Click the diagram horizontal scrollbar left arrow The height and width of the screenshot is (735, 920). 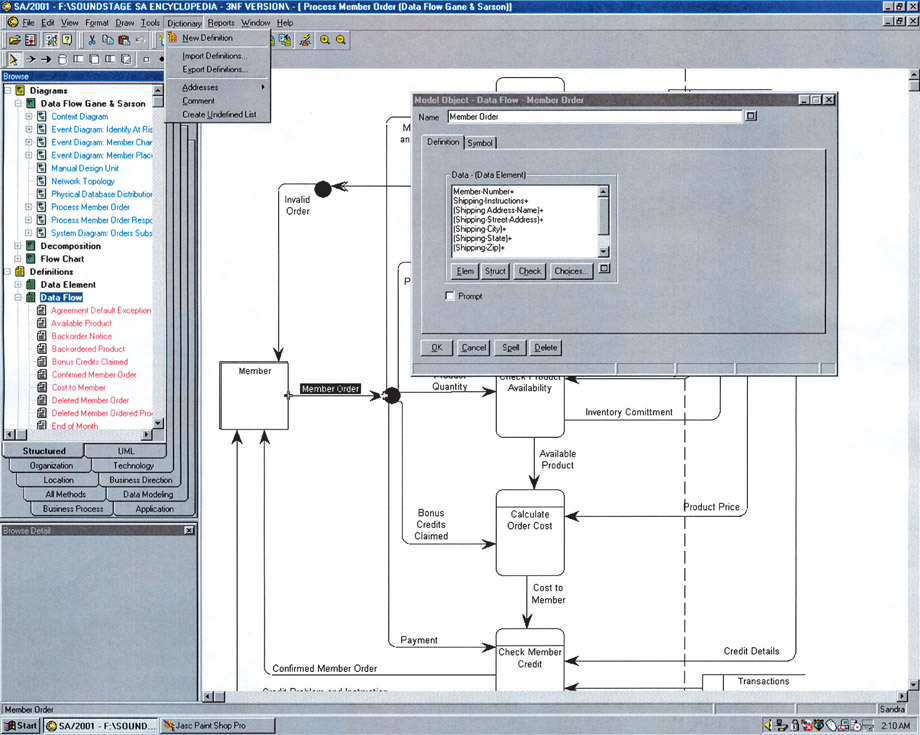tap(208, 697)
